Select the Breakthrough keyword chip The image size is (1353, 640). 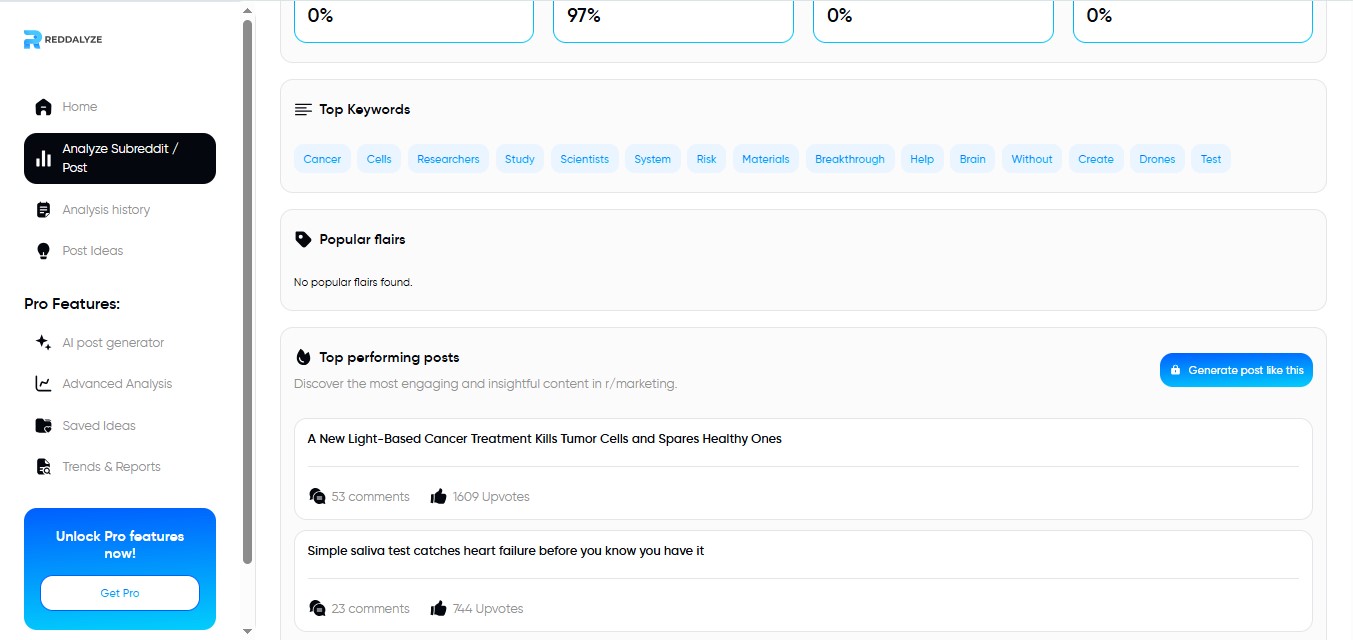pos(850,158)
